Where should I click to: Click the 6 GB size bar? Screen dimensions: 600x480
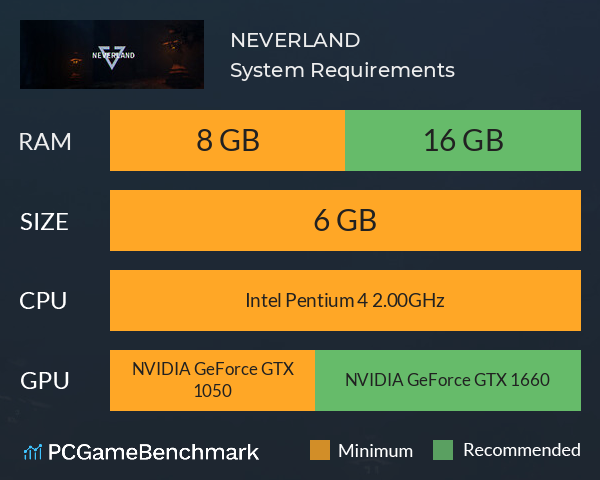(346, 220)
